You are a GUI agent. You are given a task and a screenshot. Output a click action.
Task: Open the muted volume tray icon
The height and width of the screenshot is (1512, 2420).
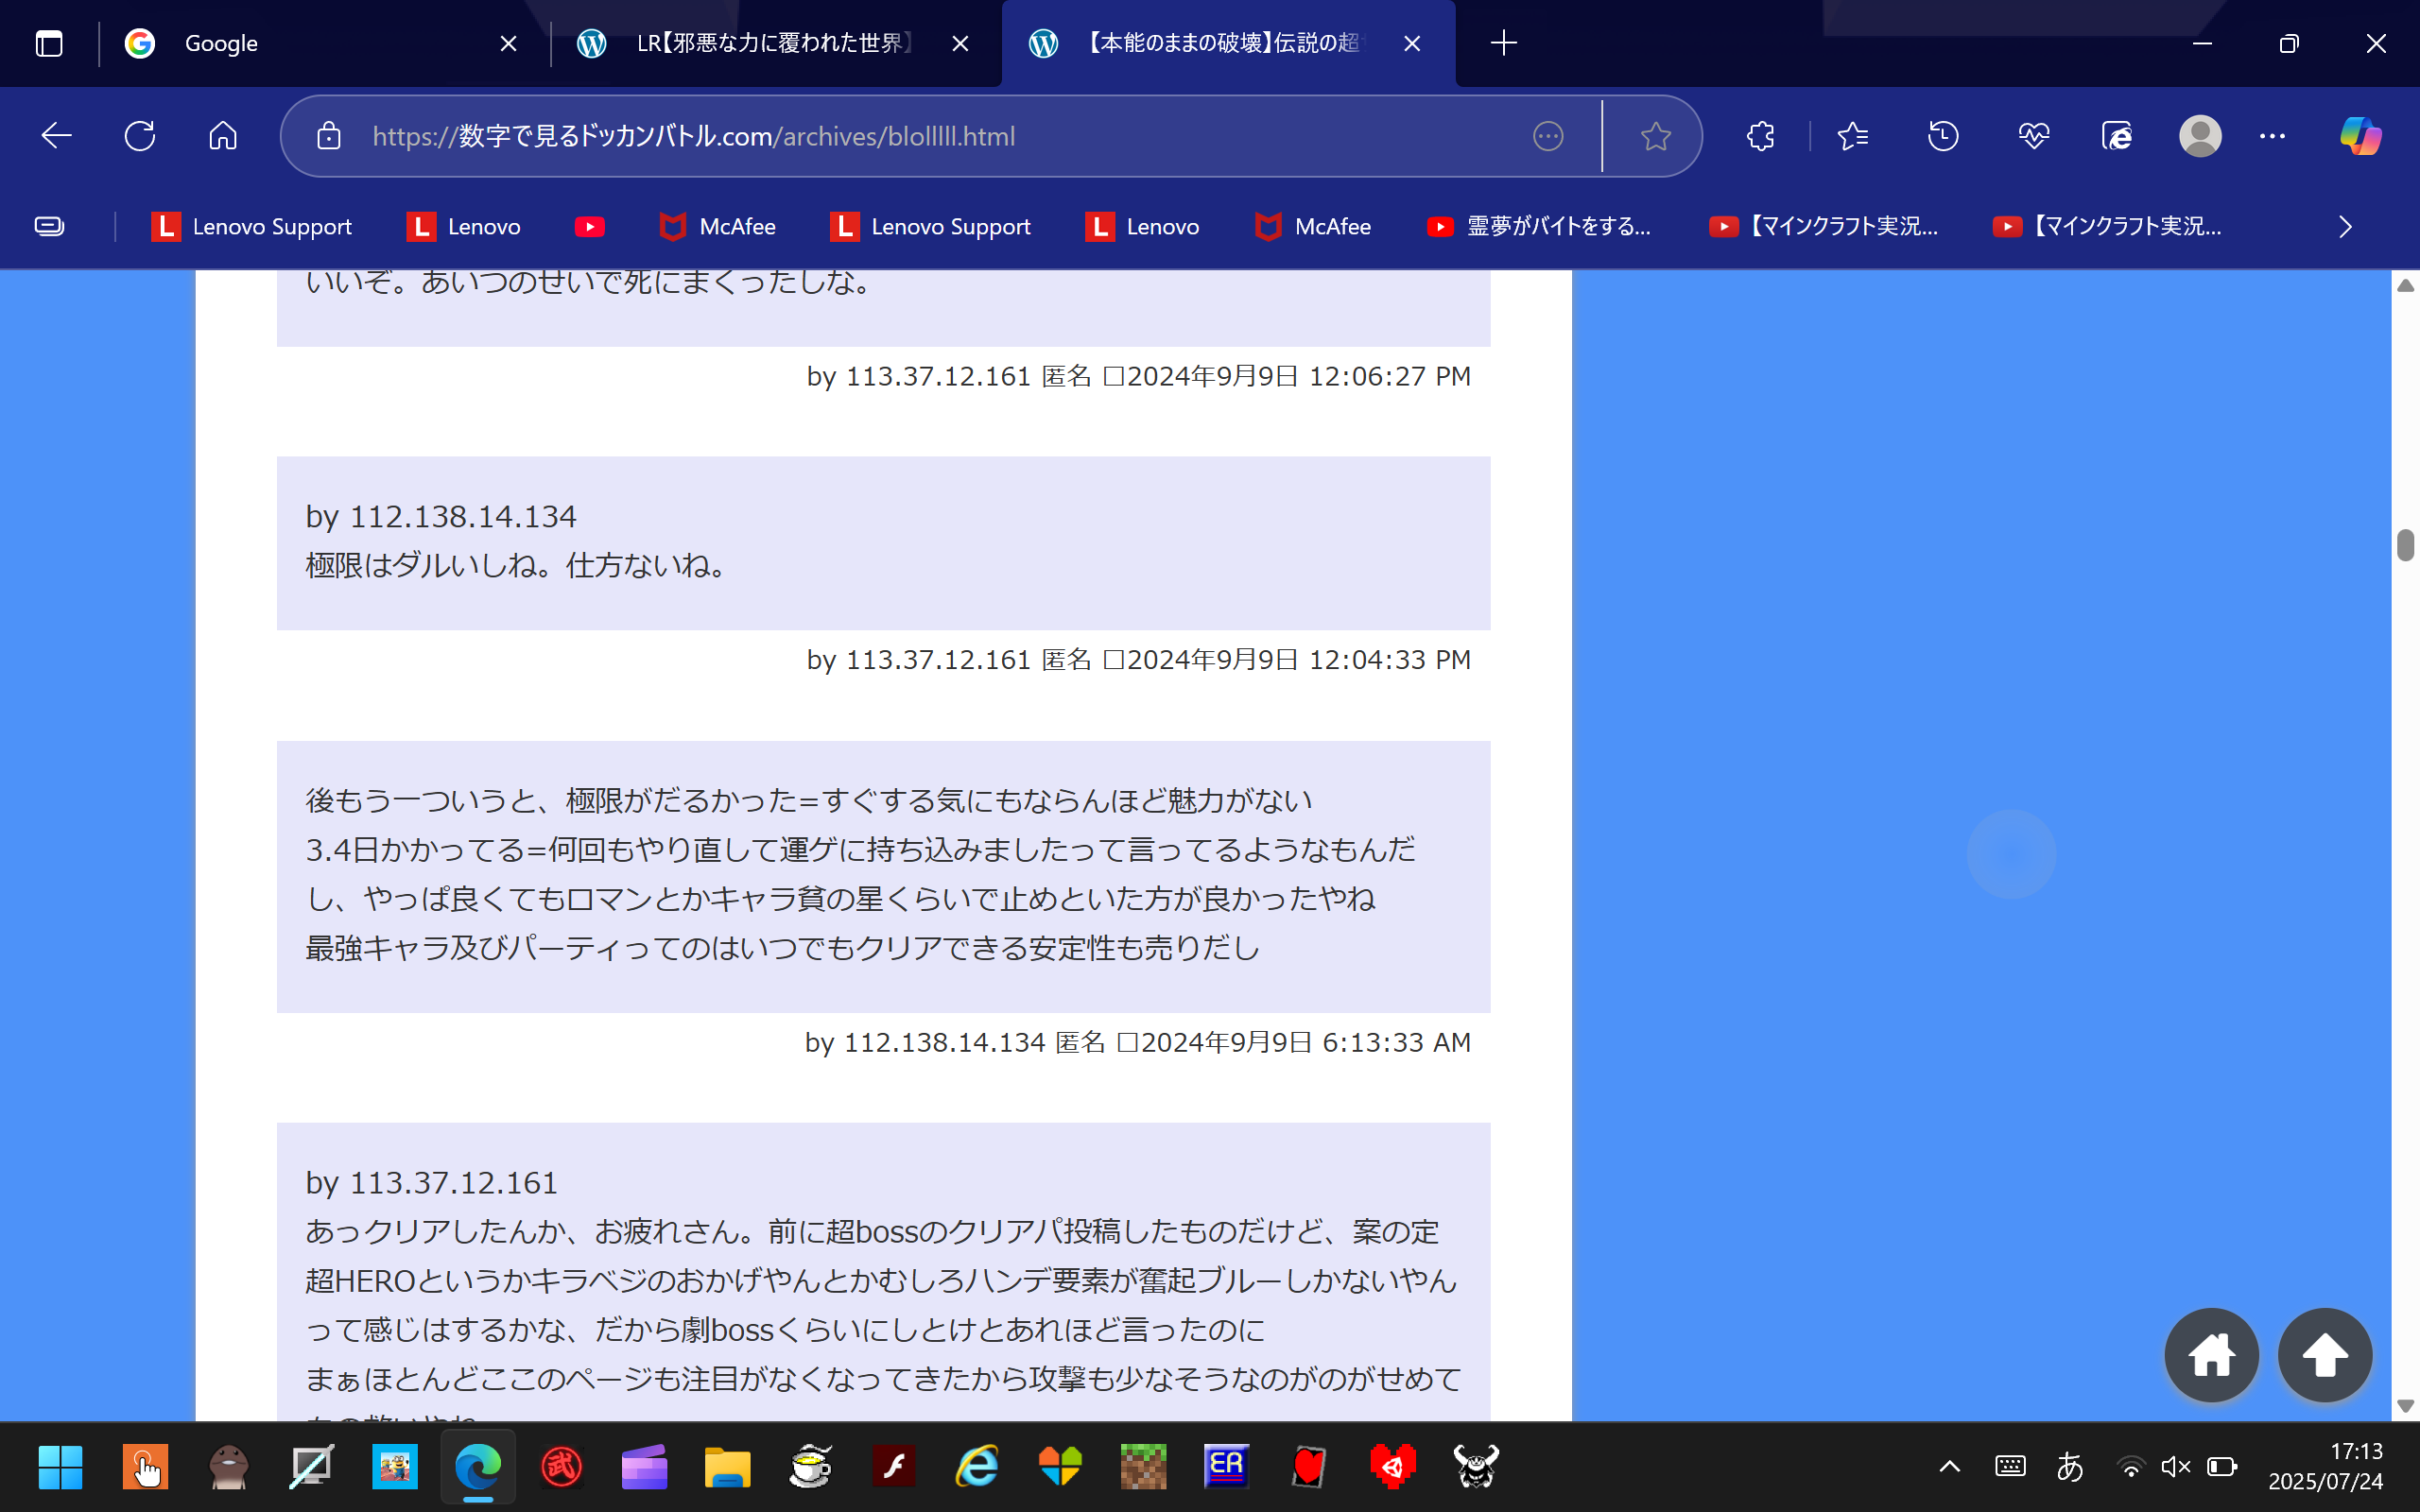pyautogui.click(x=2176, y=1467)
